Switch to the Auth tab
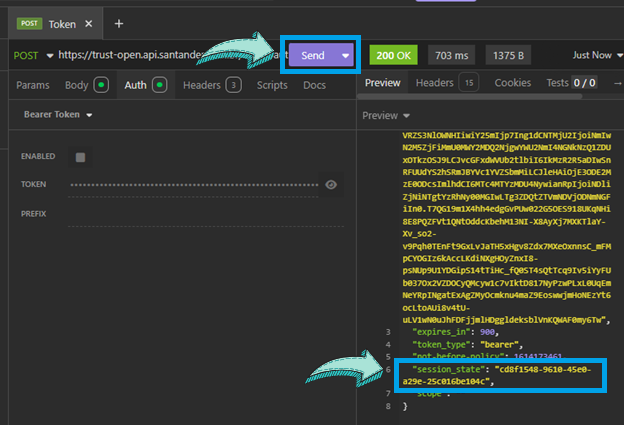 pos(145,85)
